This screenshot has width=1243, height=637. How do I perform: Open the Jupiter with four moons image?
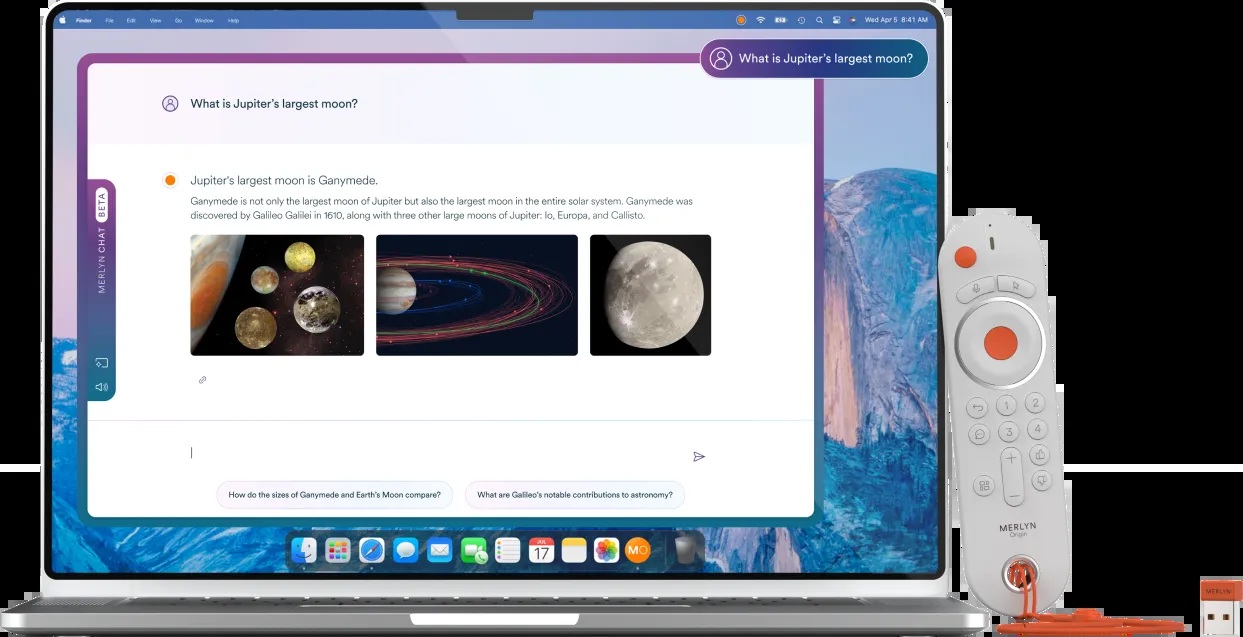pos(277,295)
